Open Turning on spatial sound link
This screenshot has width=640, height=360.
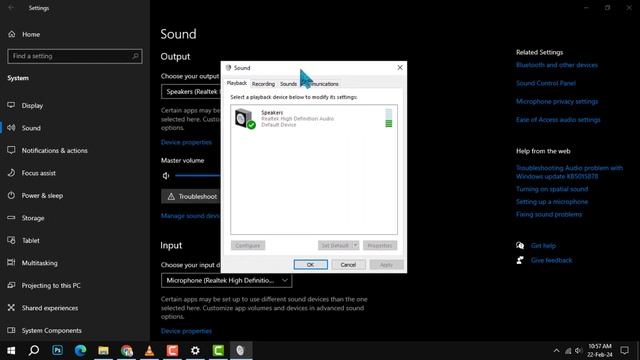click(552, 189)
